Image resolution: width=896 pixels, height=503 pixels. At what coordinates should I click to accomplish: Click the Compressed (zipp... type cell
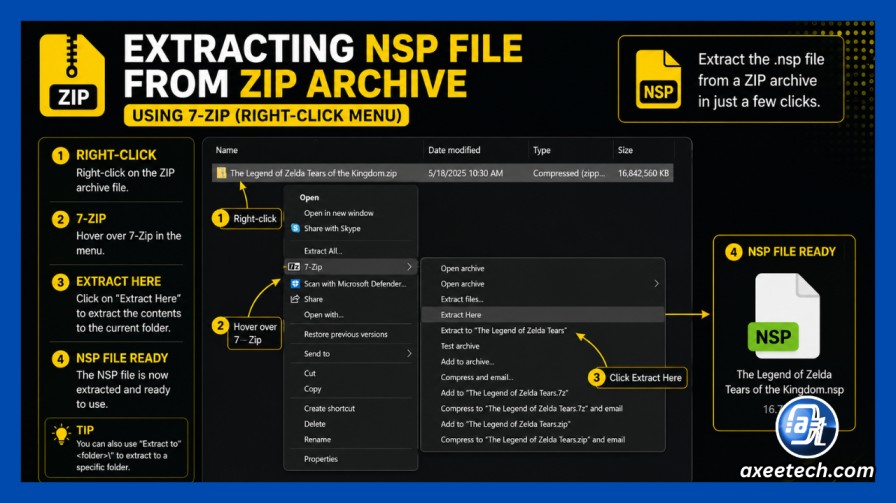569,173
